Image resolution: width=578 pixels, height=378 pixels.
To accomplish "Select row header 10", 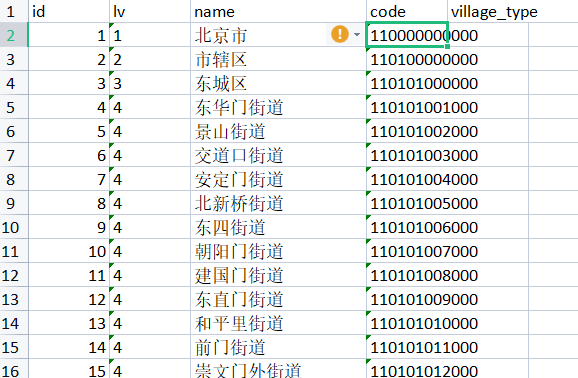I will tap(14, 227).
